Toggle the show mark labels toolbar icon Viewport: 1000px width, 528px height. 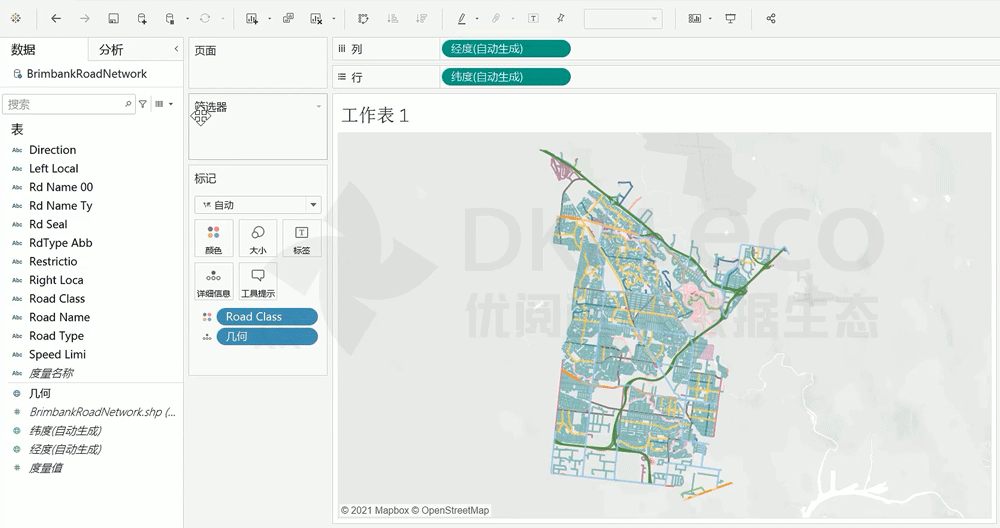pyautogui.click(x=533, y=19)
